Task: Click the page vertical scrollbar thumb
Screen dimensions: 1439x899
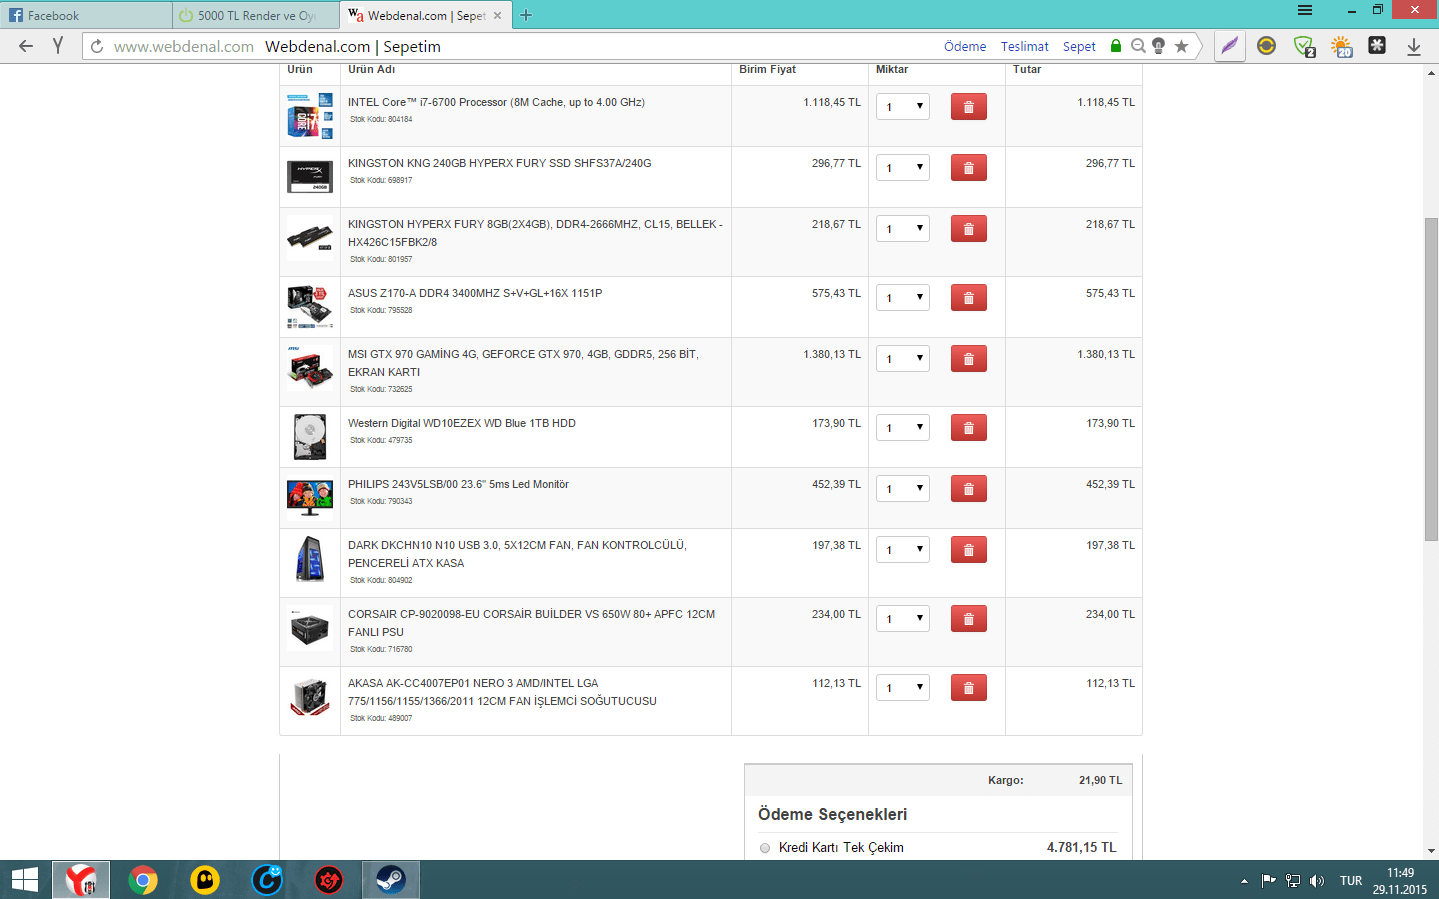Action: click(x=1431, y=378)
